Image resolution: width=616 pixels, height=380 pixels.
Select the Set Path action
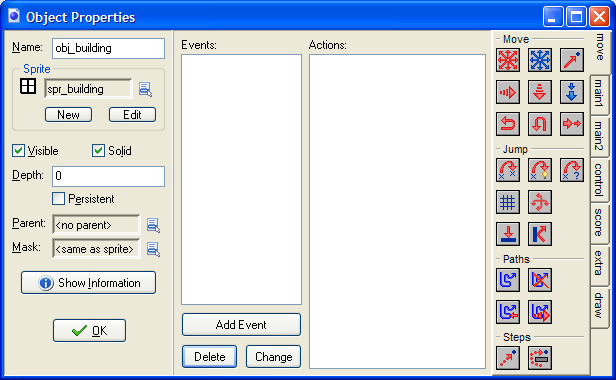point(508,280)
